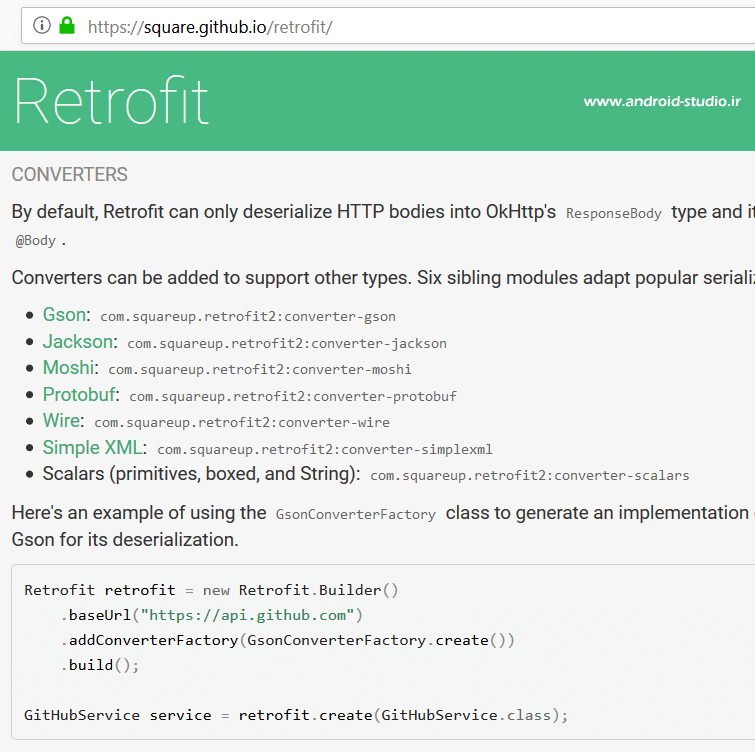Image resolution: width=755 pixels, height=752 pixels.
Task: Click com.squareup.retrofit2:converter-simplexml text
Action: point(325,450)
